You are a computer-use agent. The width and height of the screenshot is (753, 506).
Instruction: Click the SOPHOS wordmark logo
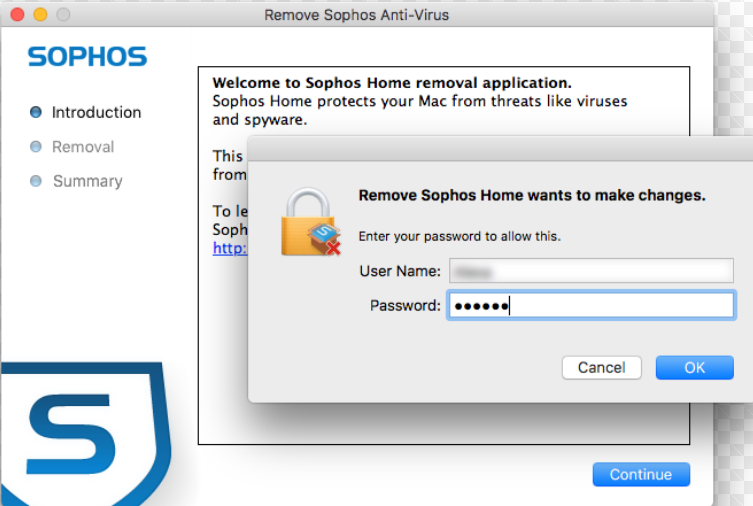[x=88, y=56]
